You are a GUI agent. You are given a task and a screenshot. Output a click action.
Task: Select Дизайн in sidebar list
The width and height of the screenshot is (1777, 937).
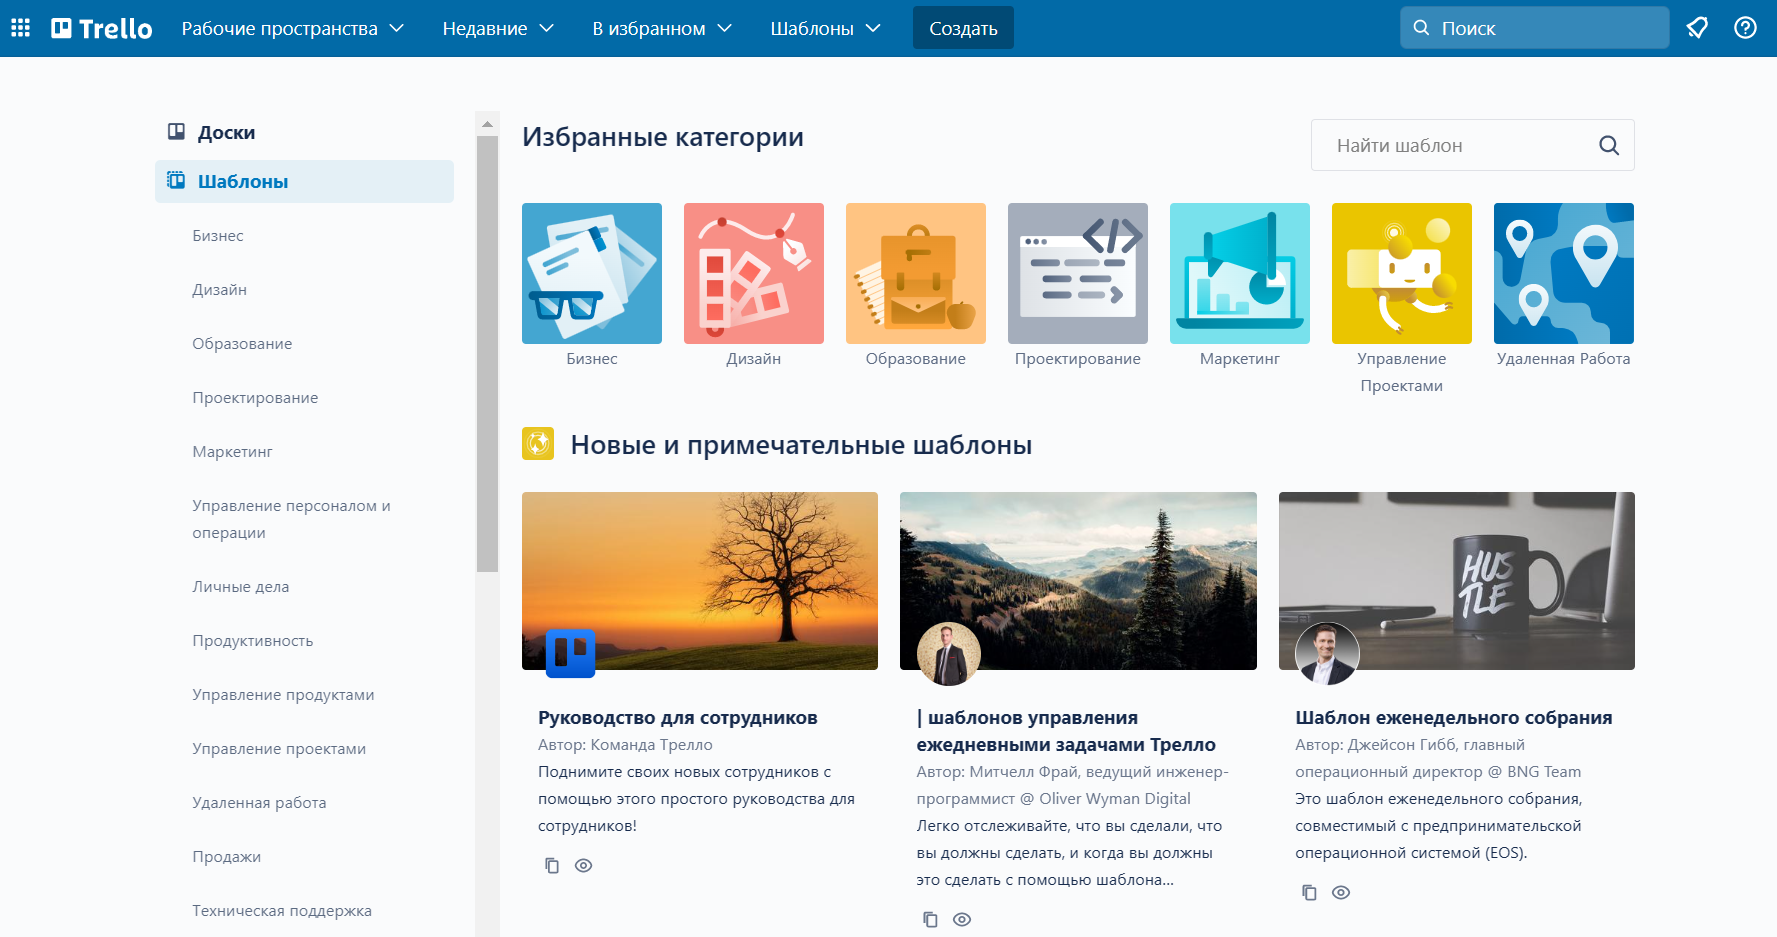(x=220, y=290)
